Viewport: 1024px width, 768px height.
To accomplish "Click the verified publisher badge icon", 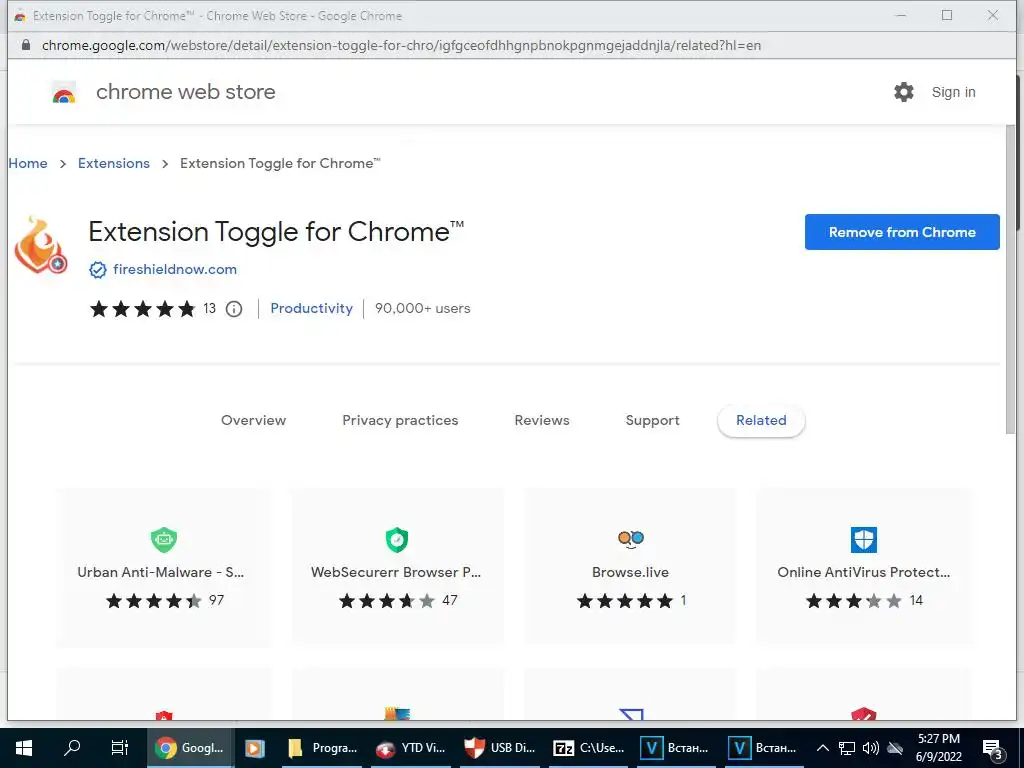I will point(98,270).
